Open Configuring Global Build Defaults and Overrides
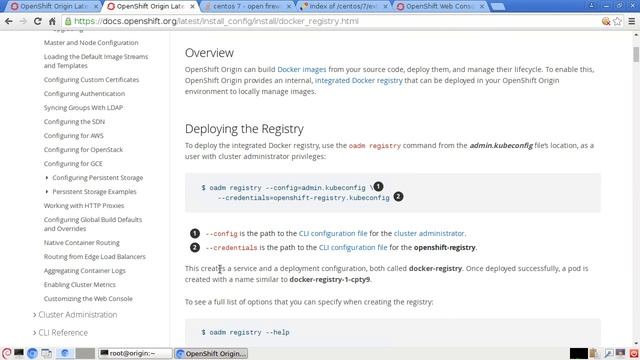 [x=93, y=224]
